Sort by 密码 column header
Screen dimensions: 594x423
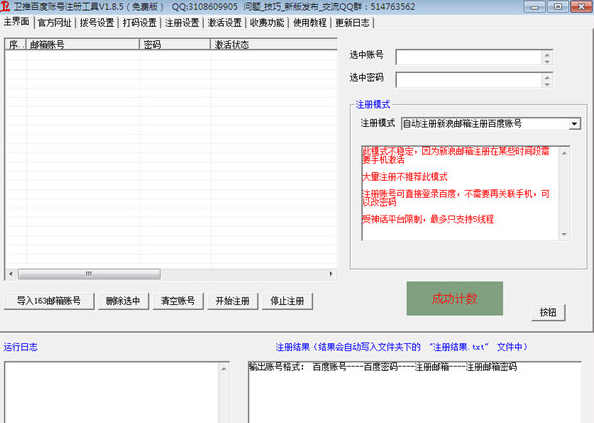175,45
